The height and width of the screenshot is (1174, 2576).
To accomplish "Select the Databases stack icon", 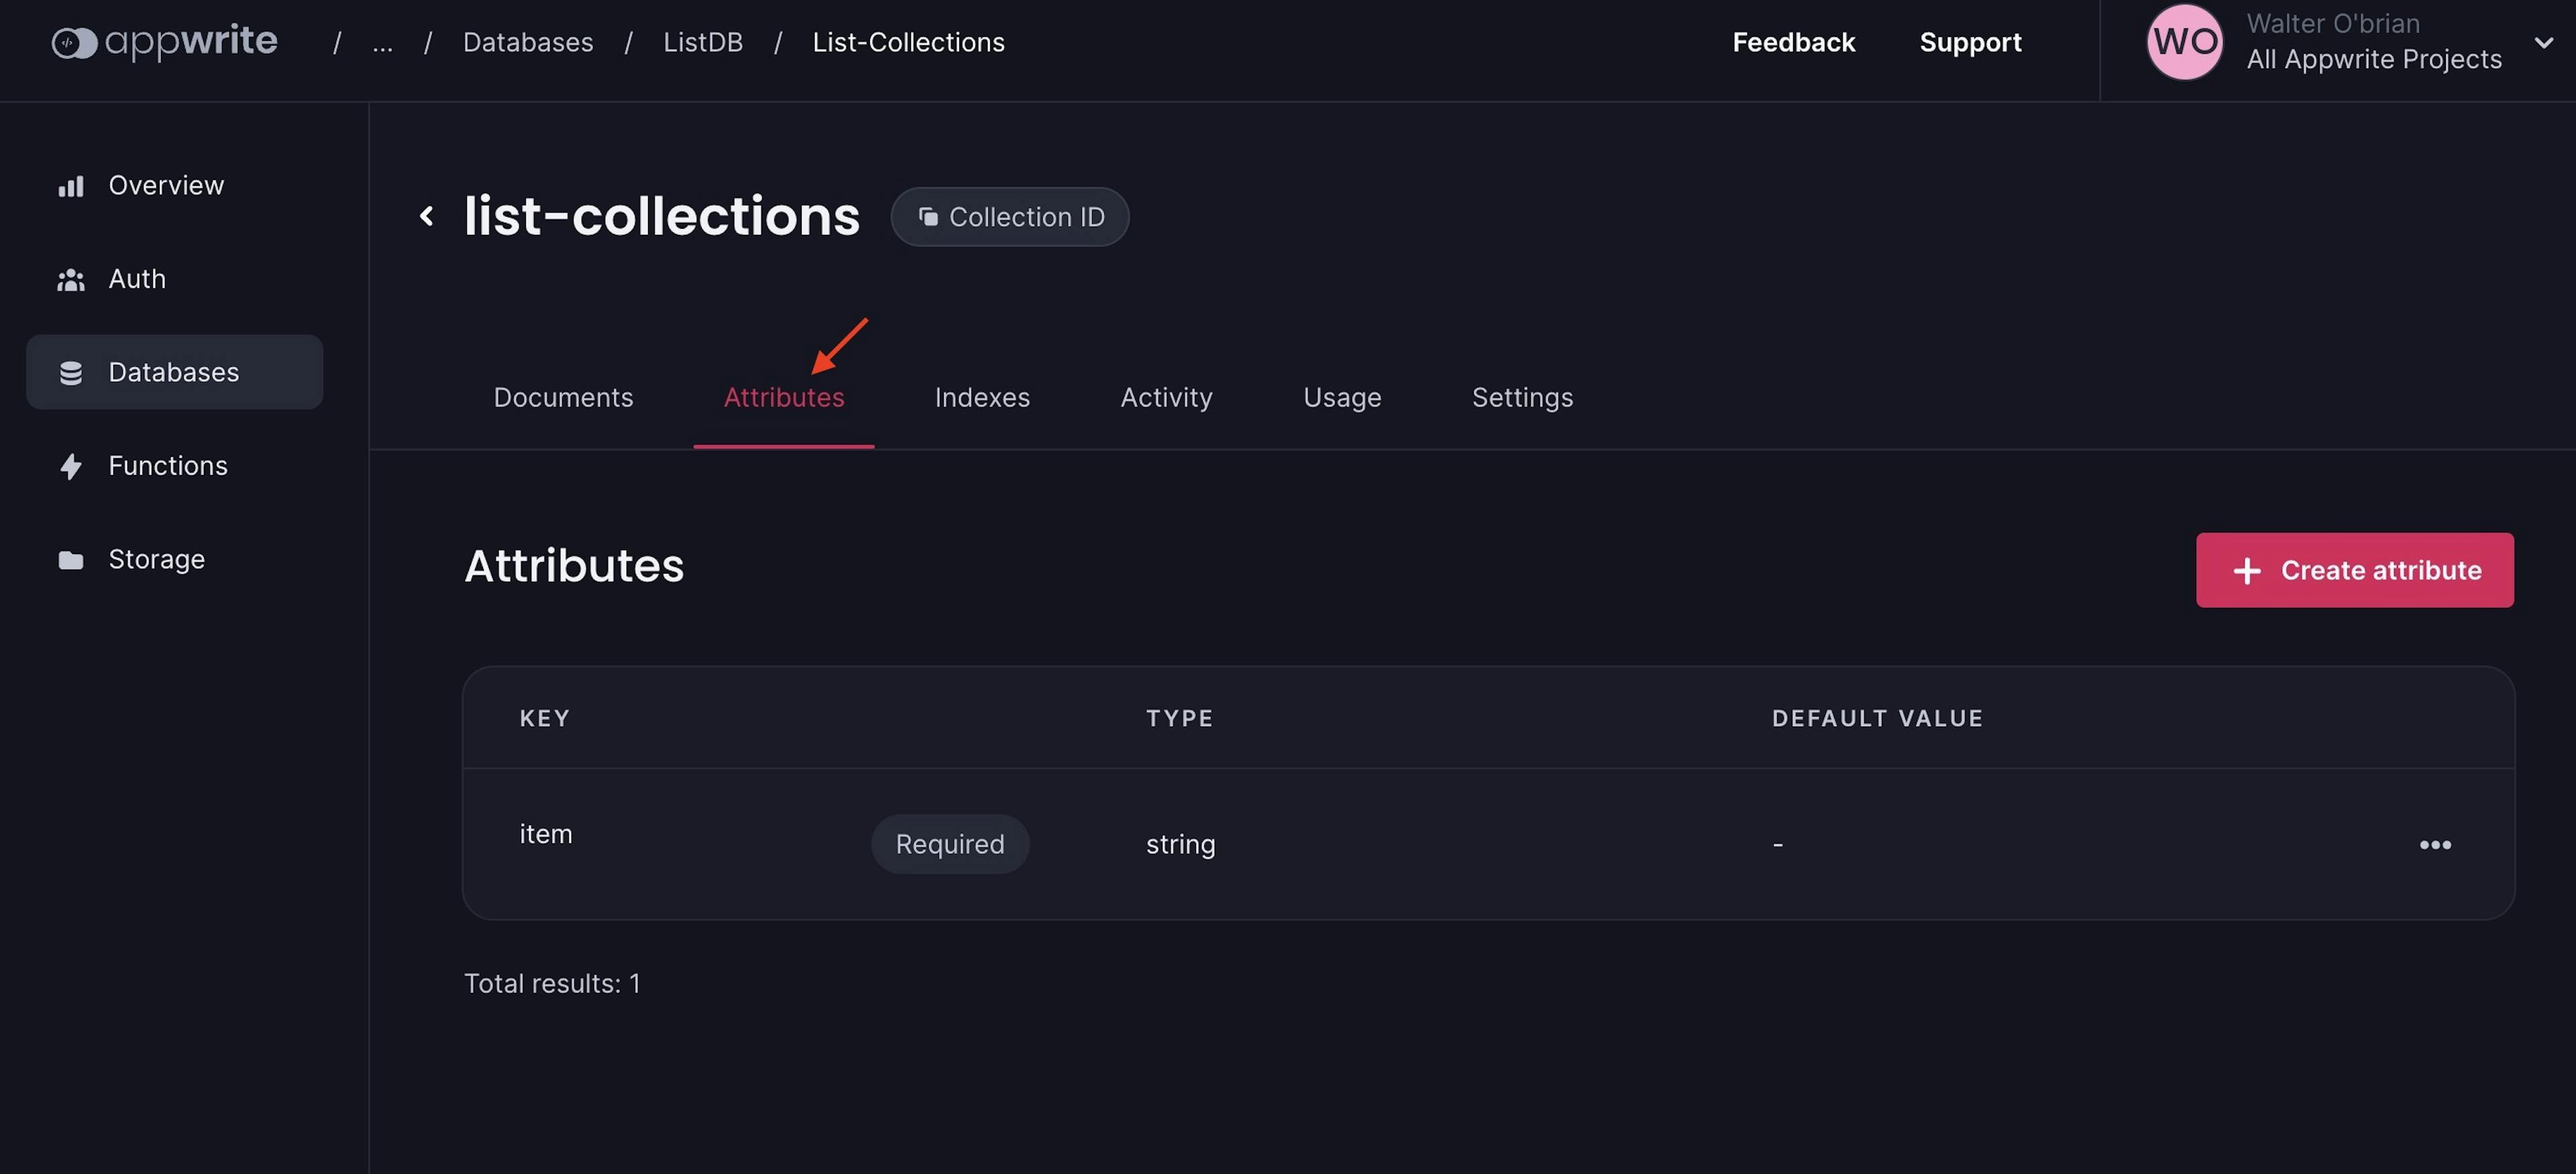I will pyautogui.click(x=71, y=373).
